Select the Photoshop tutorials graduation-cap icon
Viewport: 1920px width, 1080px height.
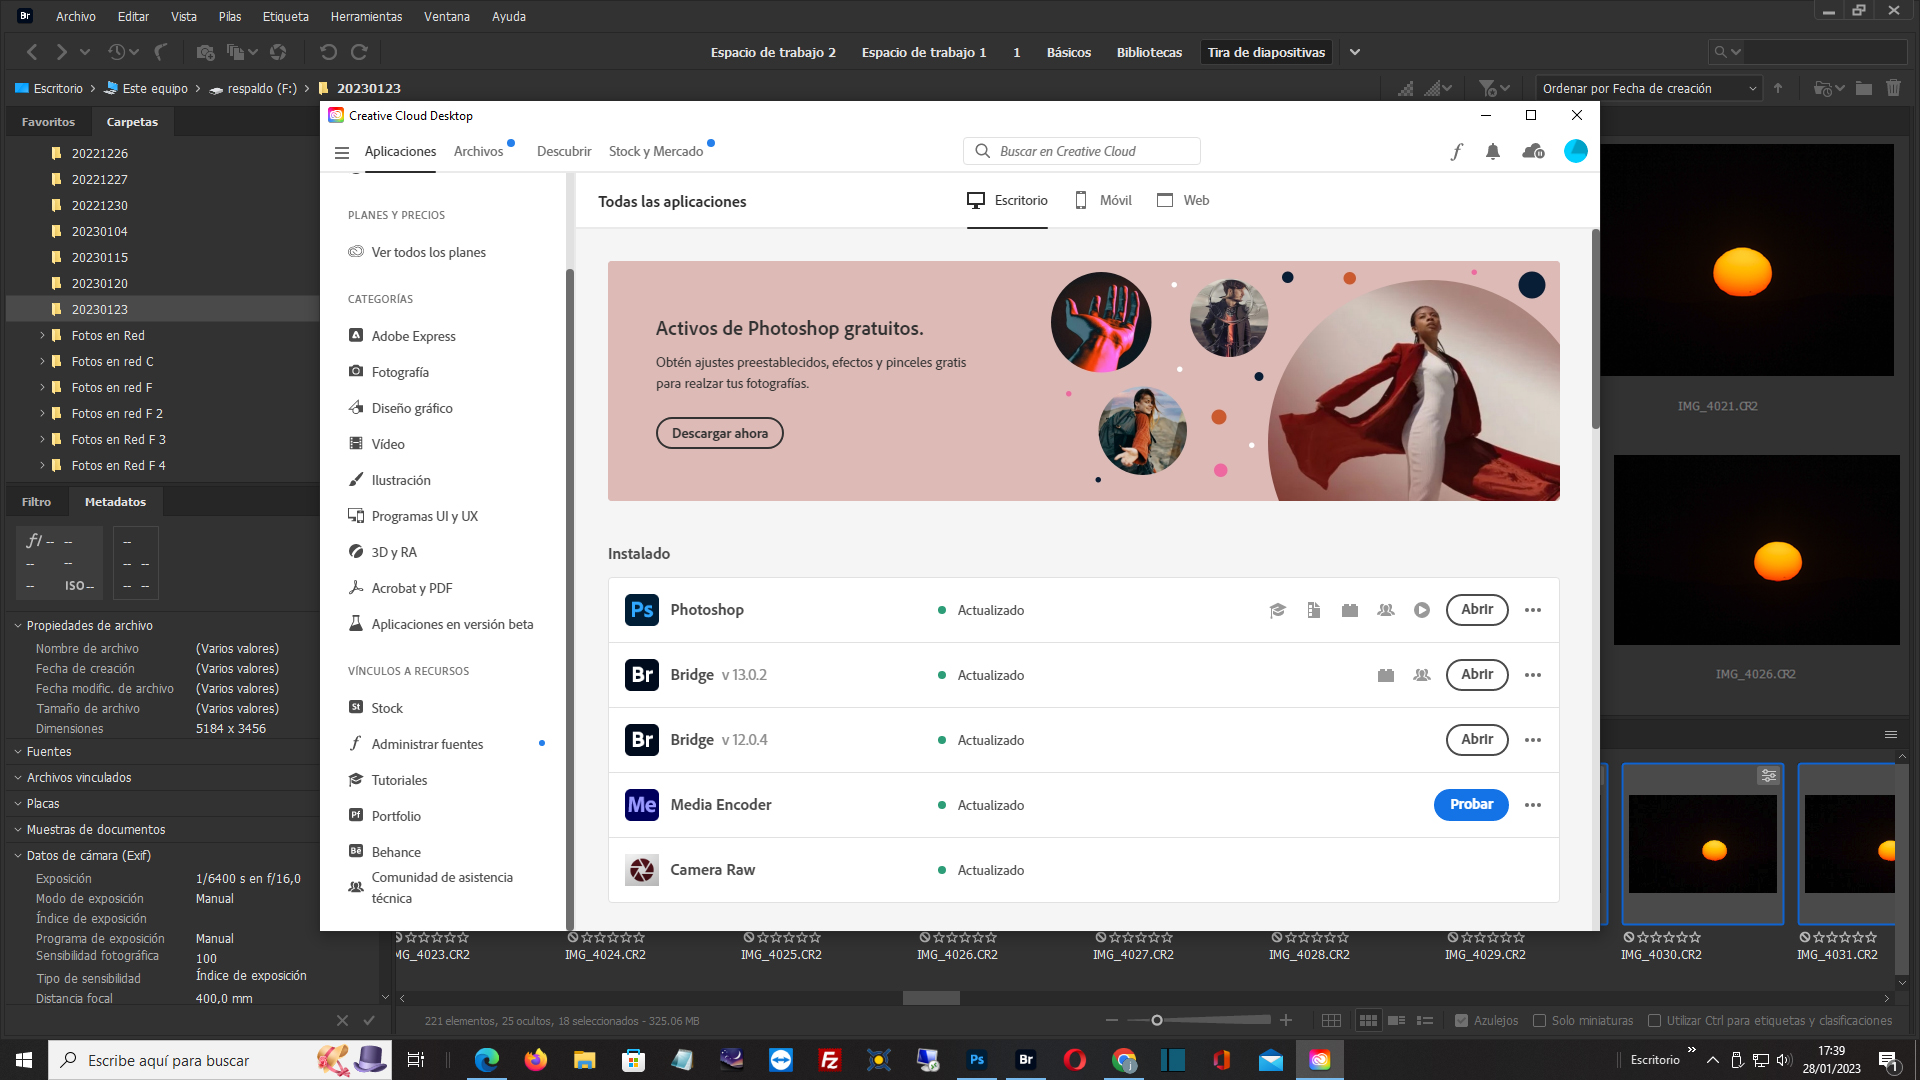point(1277,610)
